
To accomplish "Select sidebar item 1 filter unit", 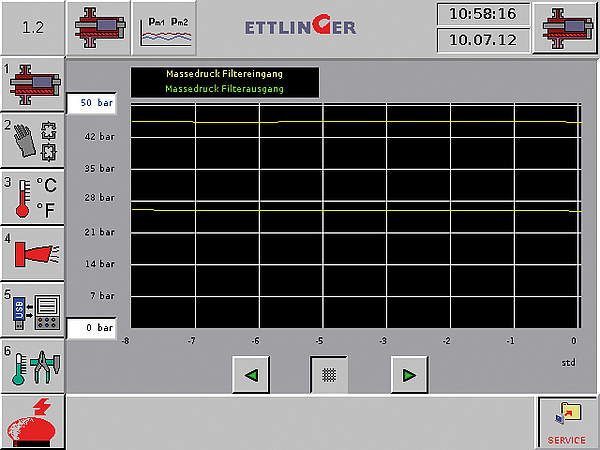I will [x=32, y=85].
